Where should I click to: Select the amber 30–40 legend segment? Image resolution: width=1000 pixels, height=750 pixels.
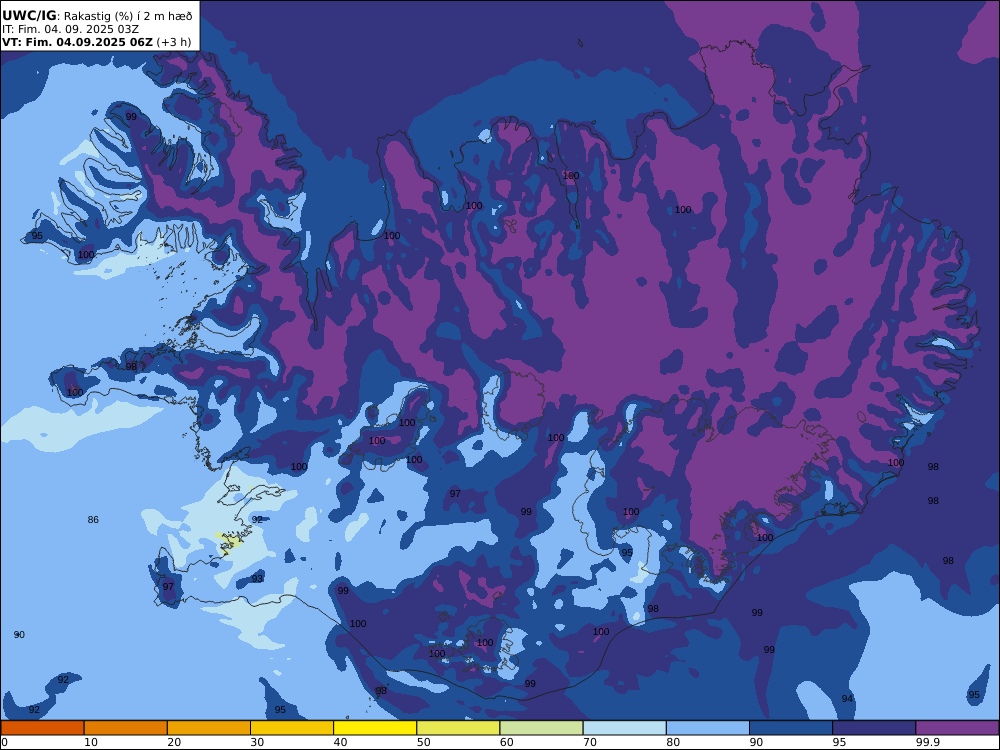click(292, 728)
